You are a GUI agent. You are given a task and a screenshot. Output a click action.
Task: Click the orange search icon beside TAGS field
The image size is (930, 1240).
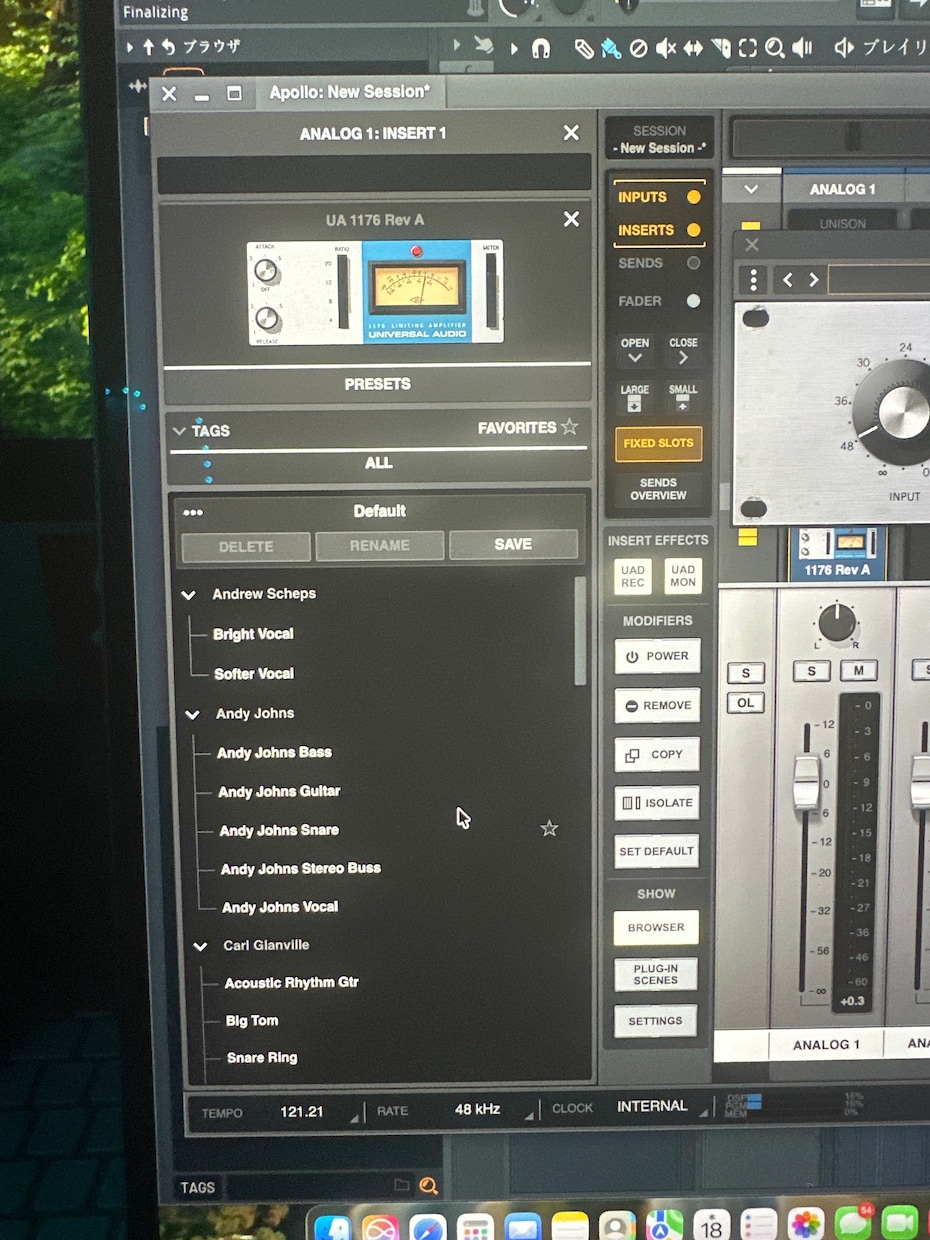pos(428,1186)
